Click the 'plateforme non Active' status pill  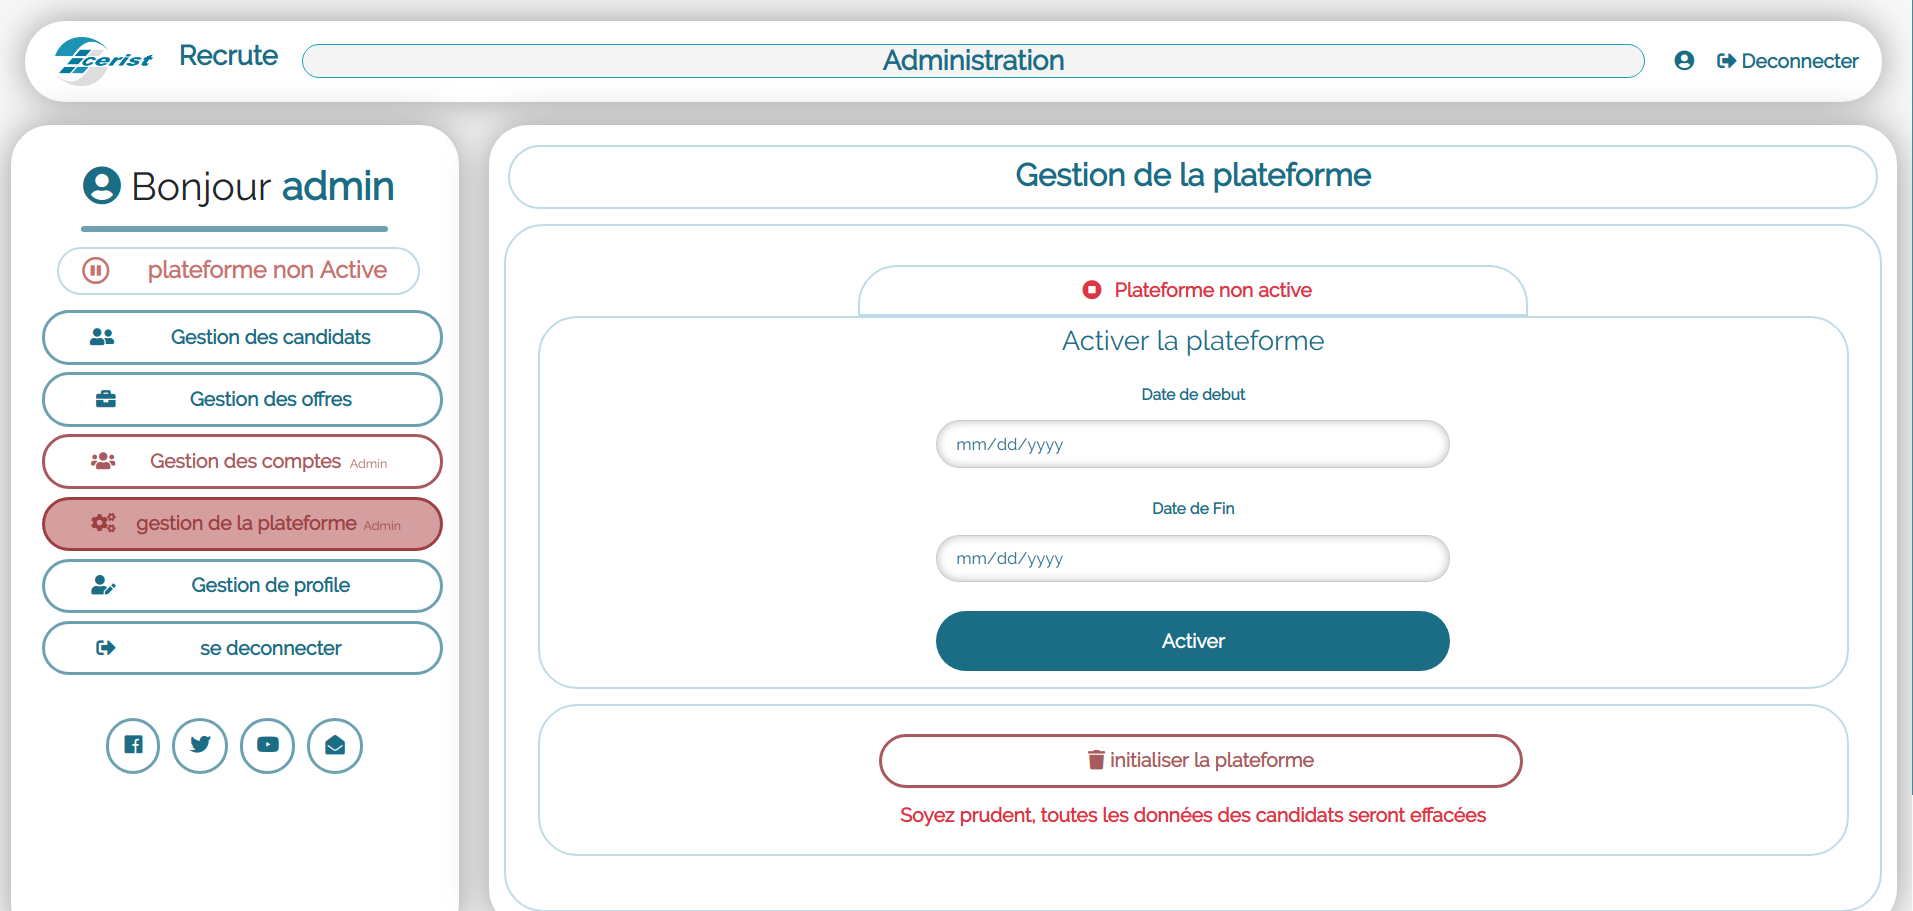pyautogui.click(x=238, y=271)
